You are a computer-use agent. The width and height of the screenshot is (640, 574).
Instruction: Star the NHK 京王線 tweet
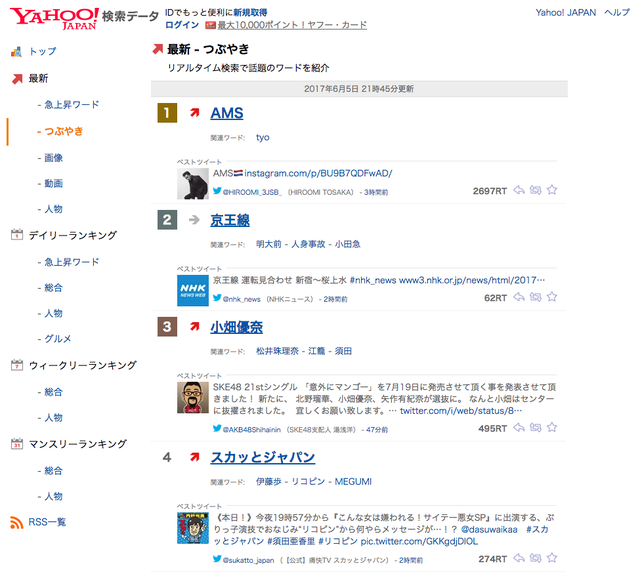[x=552, y=297]
